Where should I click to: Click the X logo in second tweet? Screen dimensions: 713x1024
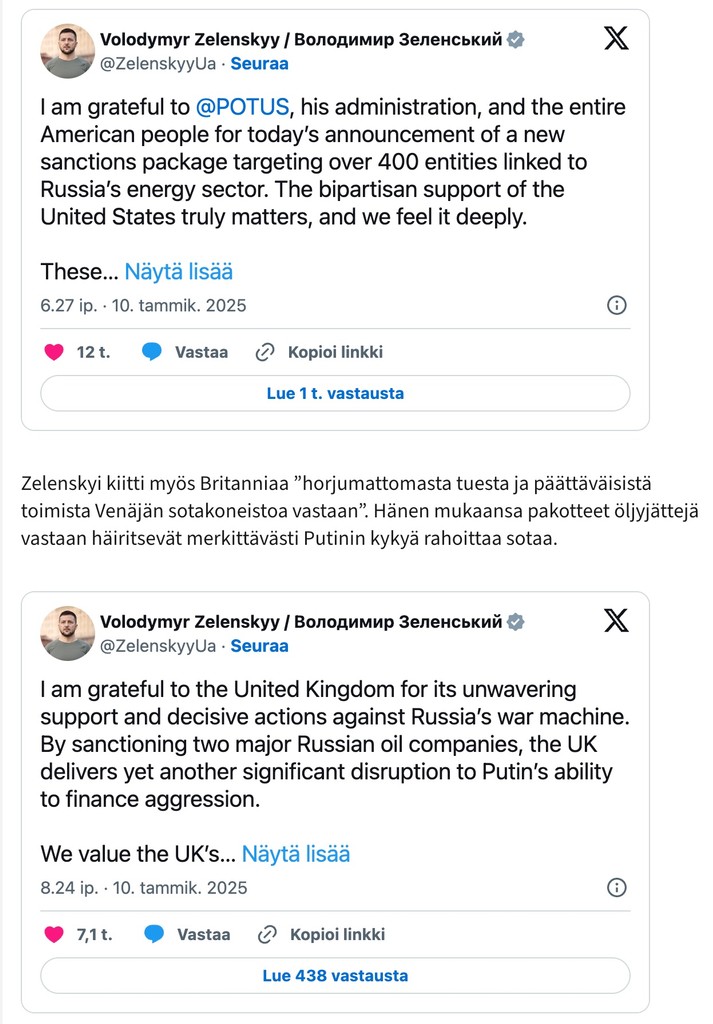pos(616,620)
